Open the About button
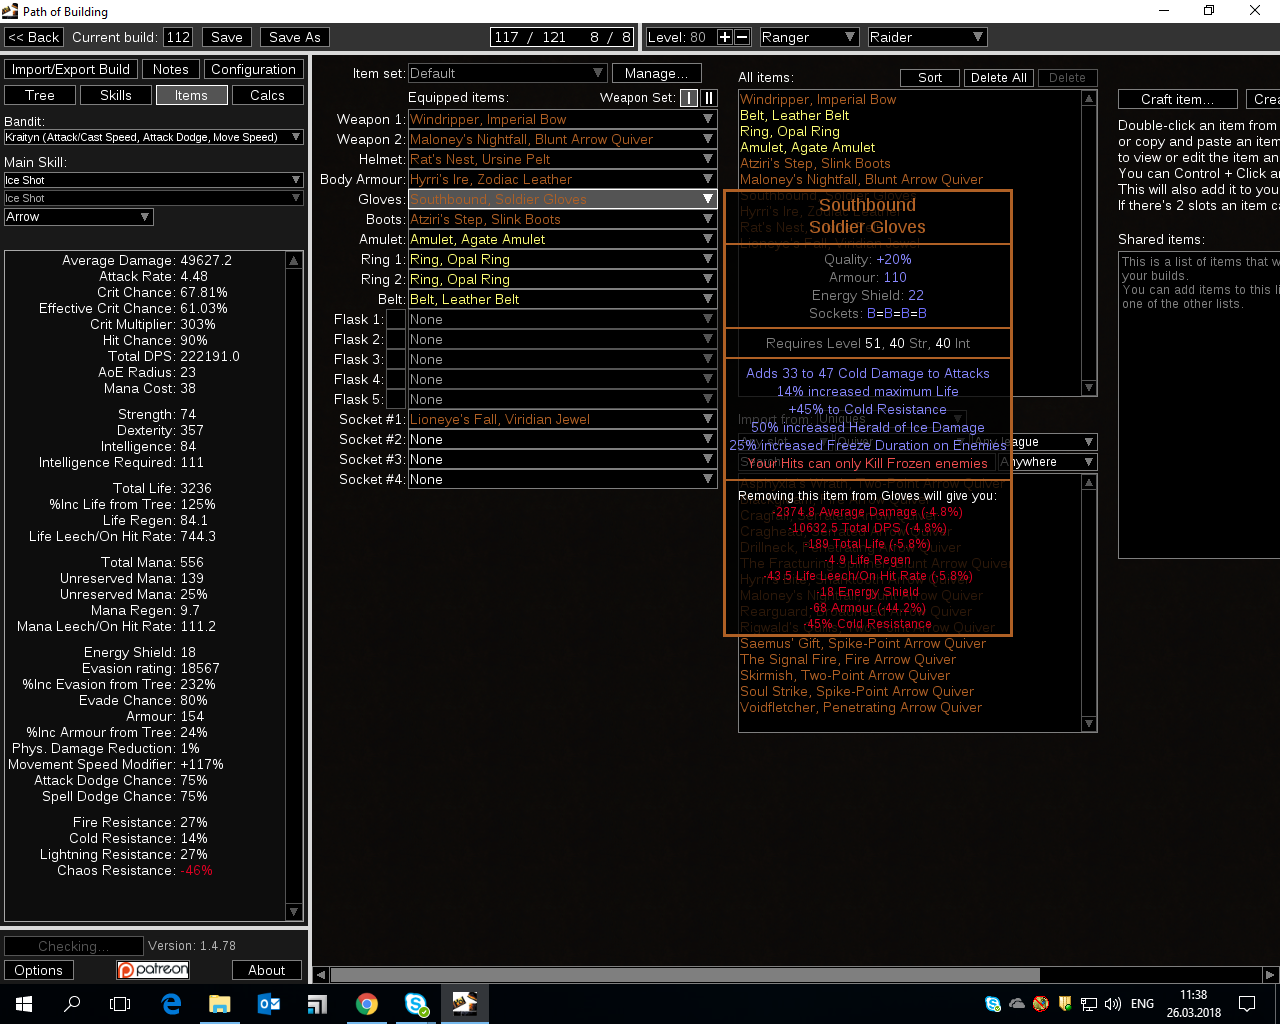The height and width of the screenshot is (1024, 1280). tap(267, 970)
